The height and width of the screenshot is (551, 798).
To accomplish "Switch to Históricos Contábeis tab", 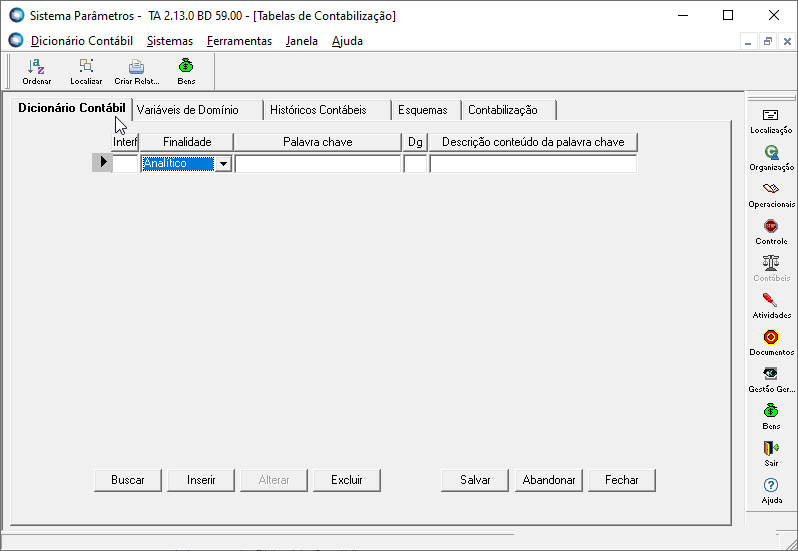I will point(328,110).
